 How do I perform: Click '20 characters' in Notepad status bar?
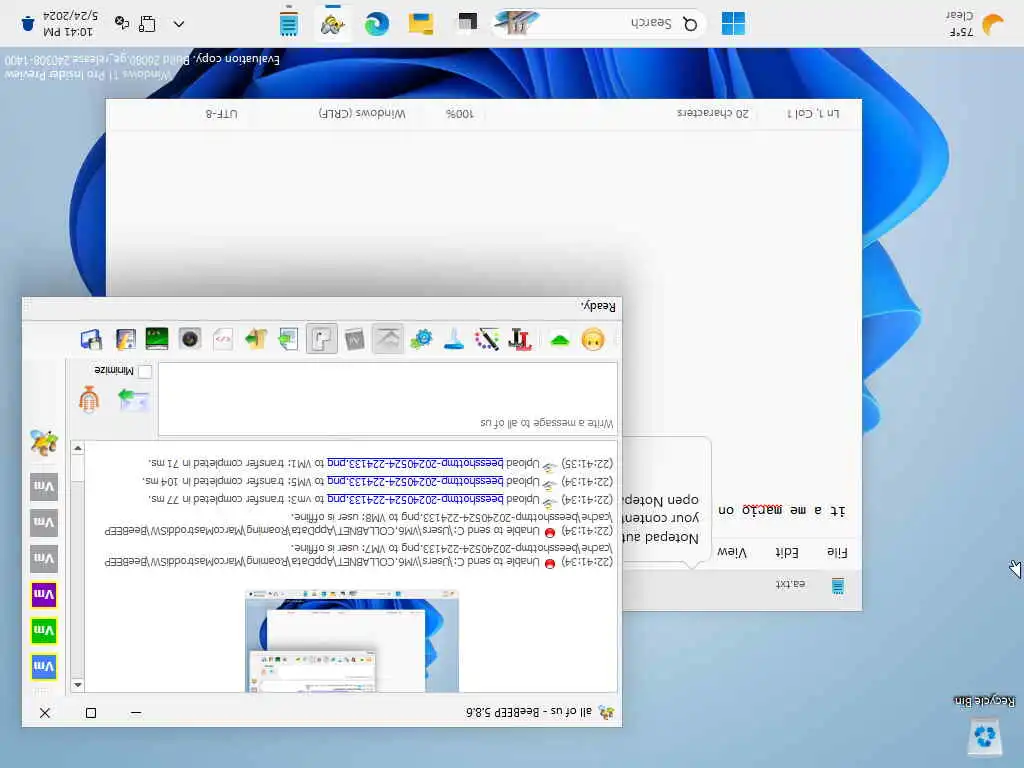[x=712, y=114]
